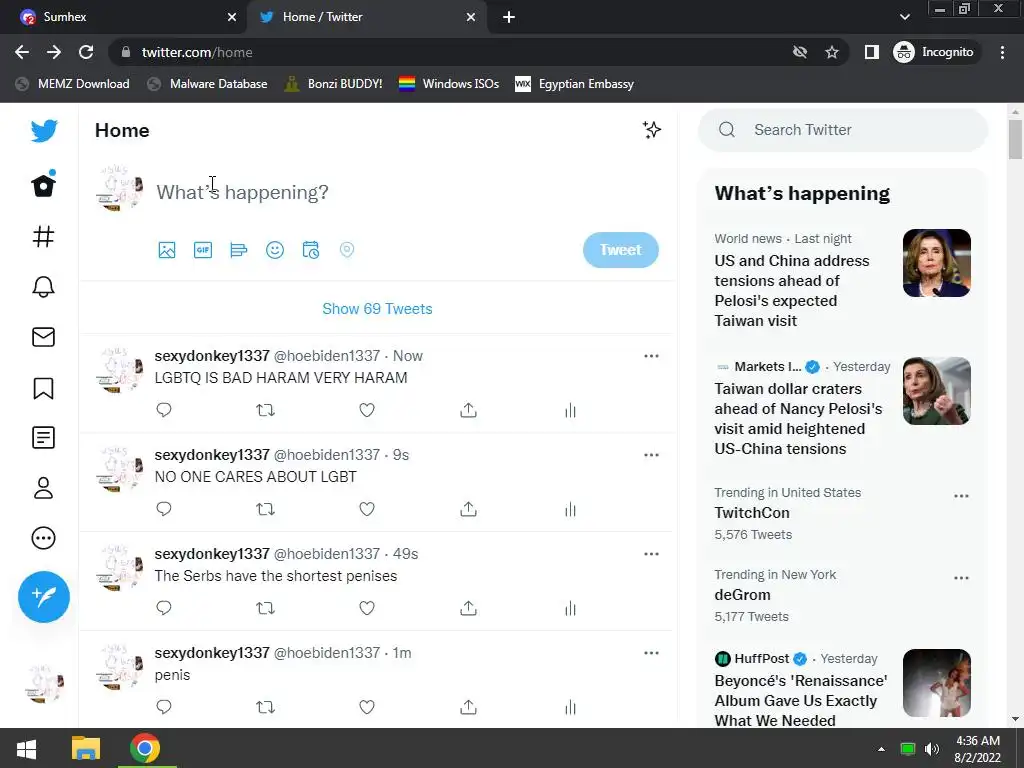Image resolution: width=1024 pixels, height=768 pixels.
Task: Open more options on NO ONE CARES tweet
Action: [x=651, y=455]
